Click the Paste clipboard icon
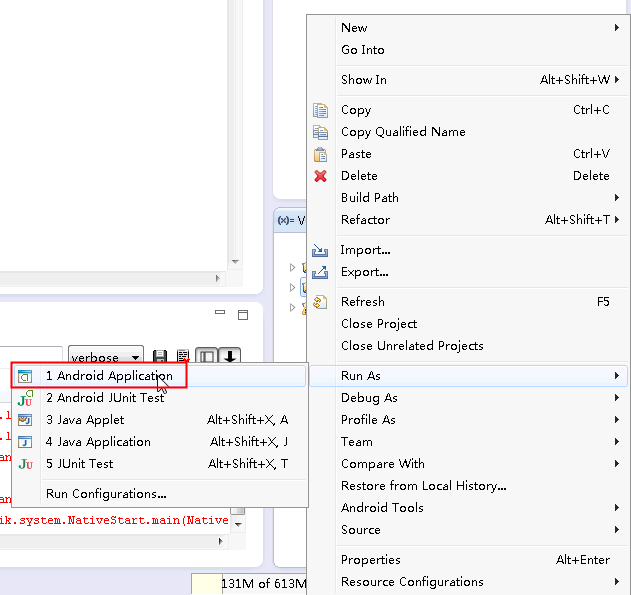This screenshot has height=595, width=631. [320, 154]
